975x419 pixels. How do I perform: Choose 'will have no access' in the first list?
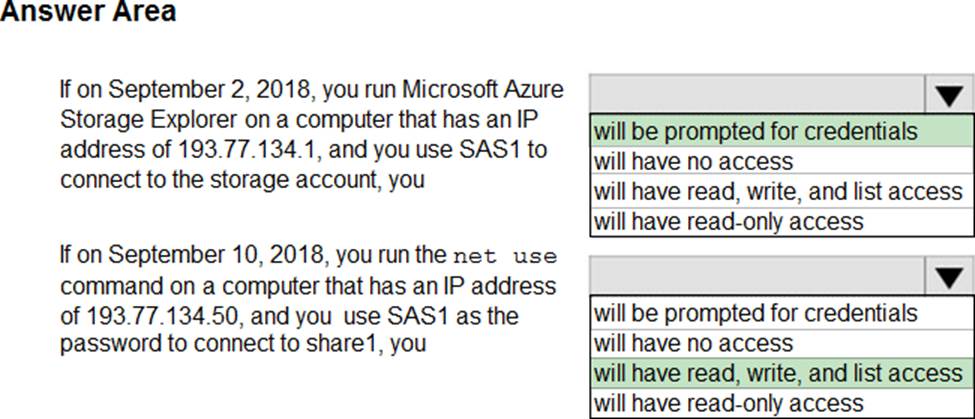click(782, 162)
